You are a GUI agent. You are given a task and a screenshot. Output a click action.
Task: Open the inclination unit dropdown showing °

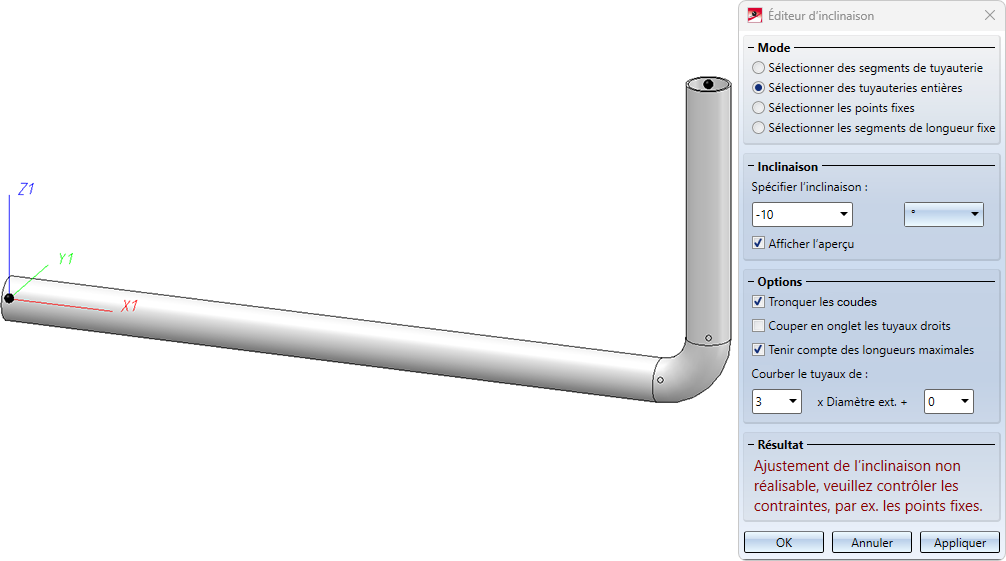coord(975,214)
